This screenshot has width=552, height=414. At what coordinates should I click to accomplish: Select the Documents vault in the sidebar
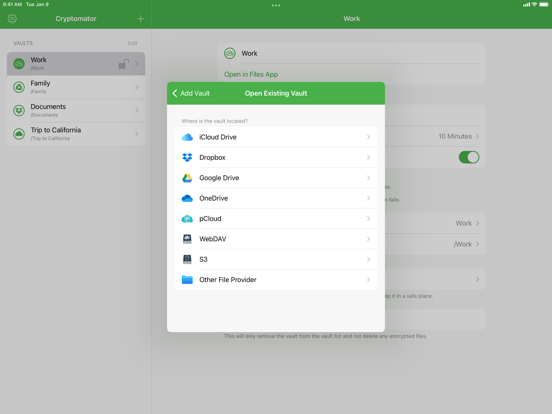(76, 111)
